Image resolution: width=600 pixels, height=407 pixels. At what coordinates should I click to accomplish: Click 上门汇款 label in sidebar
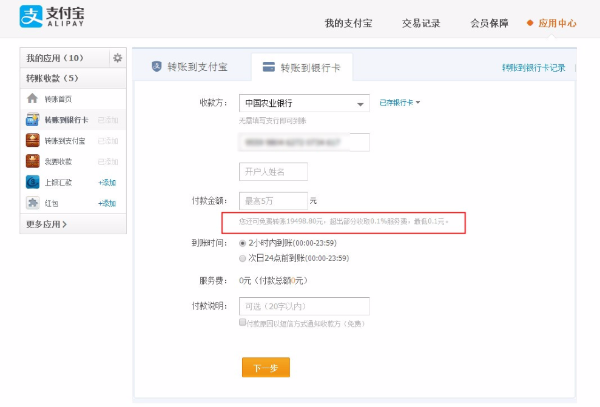coord(58,182)
